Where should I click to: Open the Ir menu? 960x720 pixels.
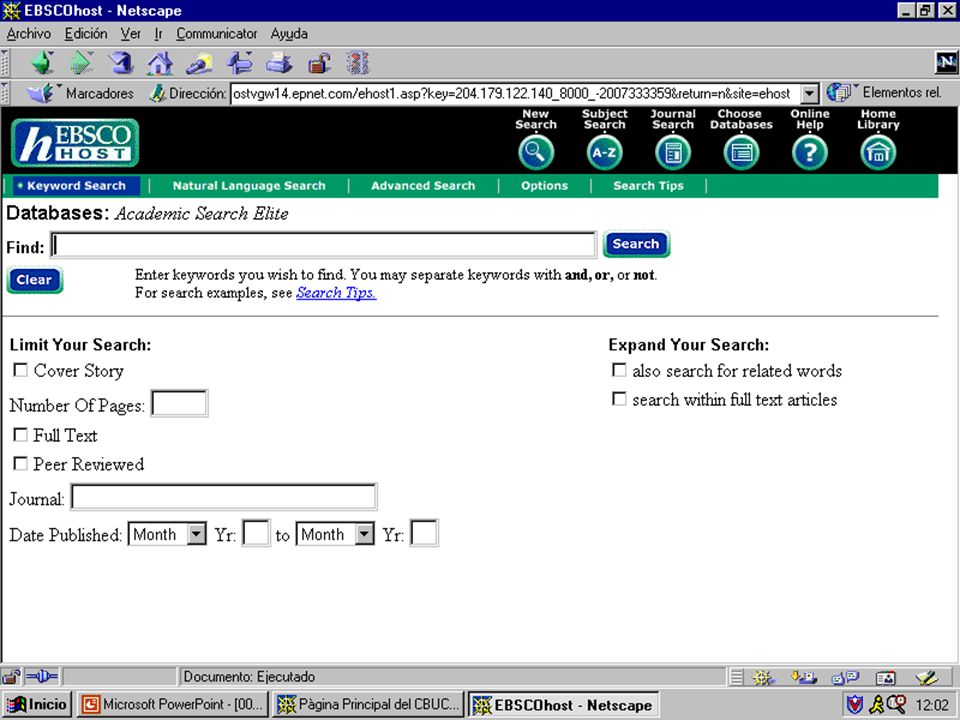pyautogui.click(x=159, y=34)
